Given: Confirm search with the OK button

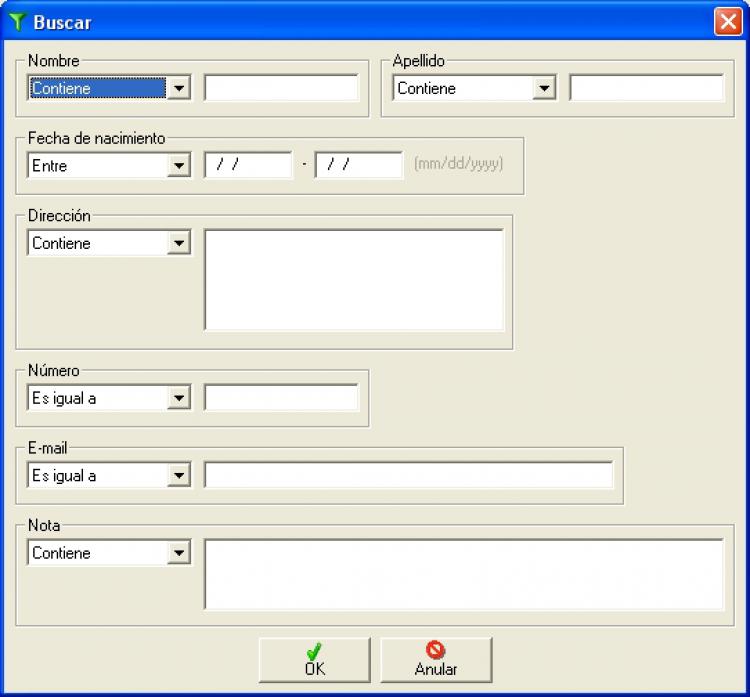Looking at the screenshot, I should point(315,660).
